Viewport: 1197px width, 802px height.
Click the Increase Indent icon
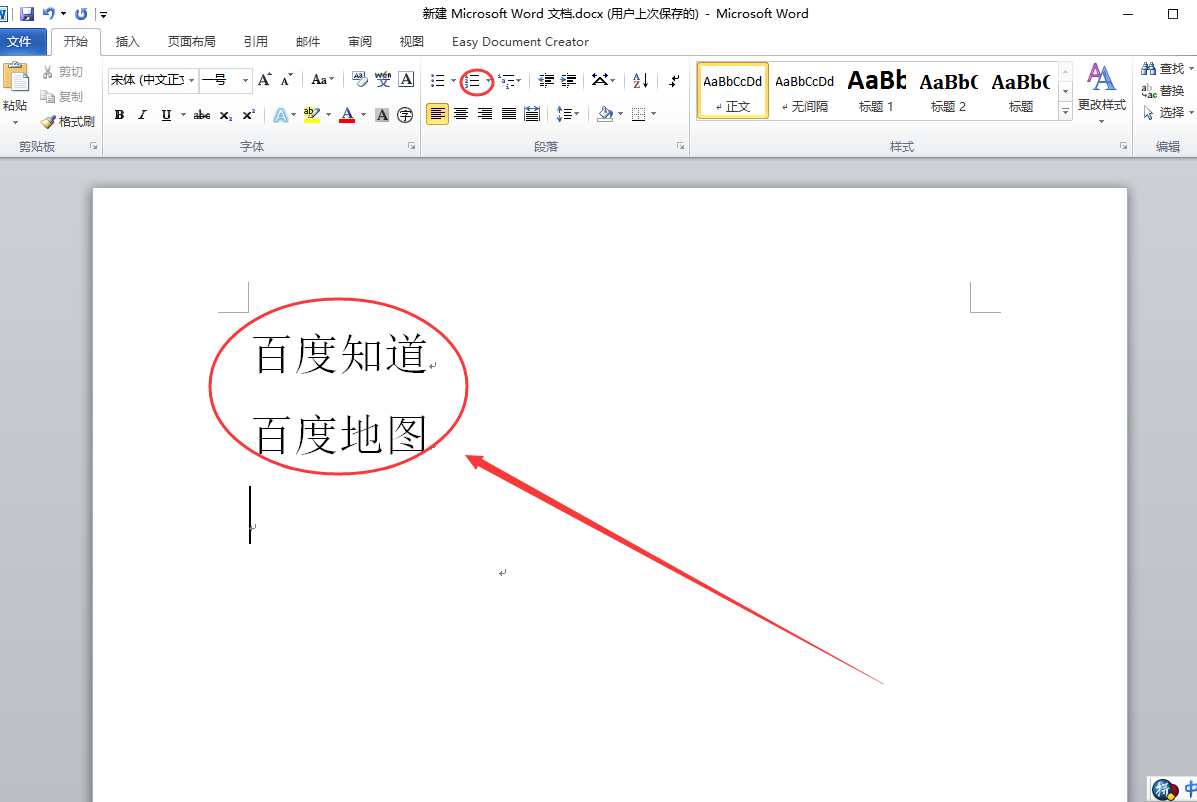coord(569,80)
